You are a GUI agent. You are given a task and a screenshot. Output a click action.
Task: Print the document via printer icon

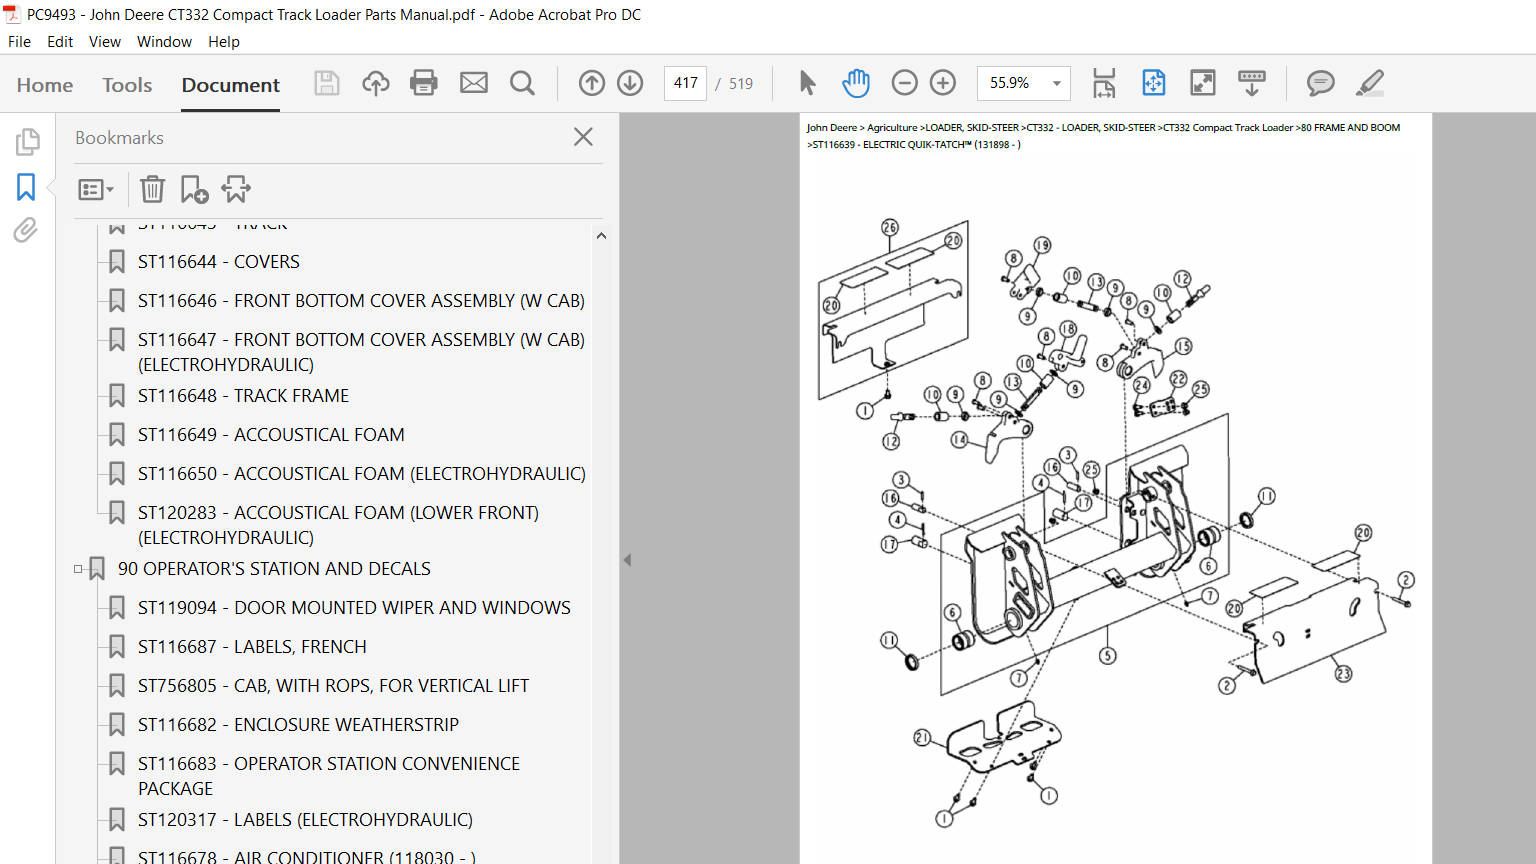click(x=424, y=83)
